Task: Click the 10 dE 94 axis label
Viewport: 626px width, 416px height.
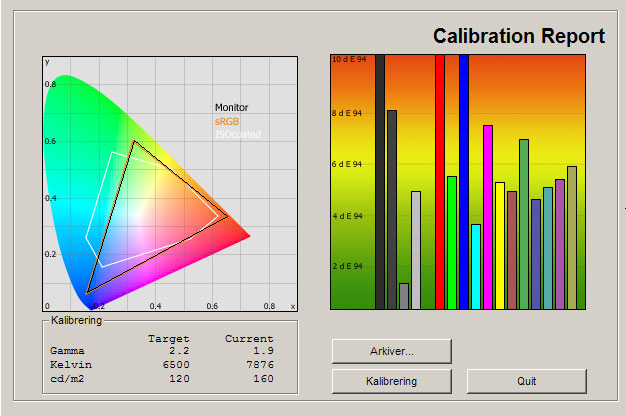Action: (x=349, y=60)
